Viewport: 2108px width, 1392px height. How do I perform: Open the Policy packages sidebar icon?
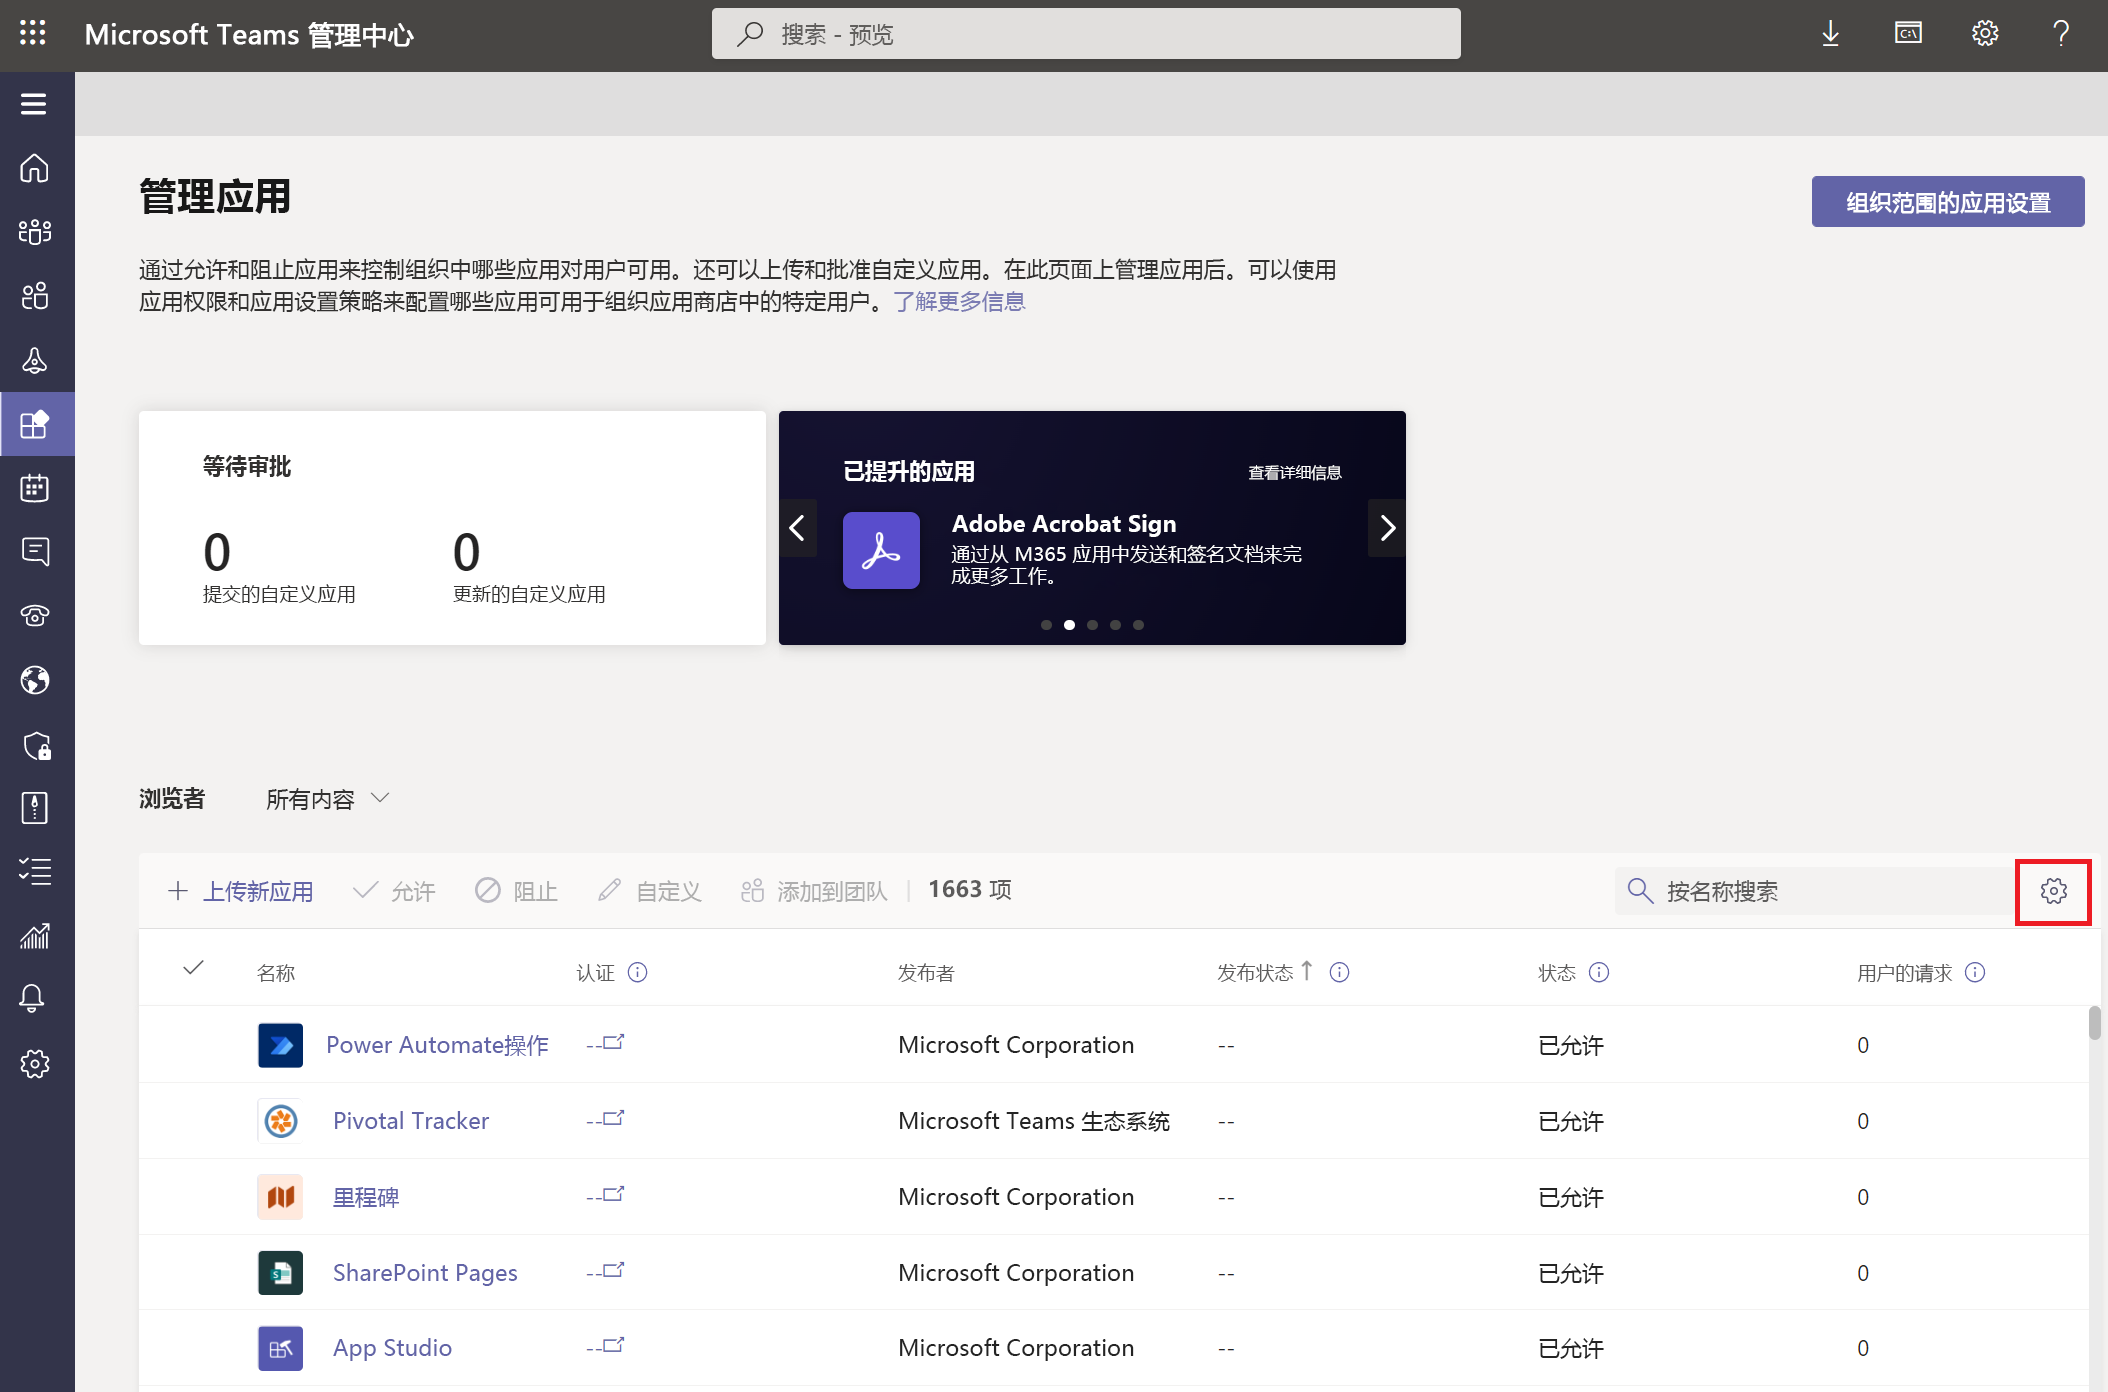[35, 808]
